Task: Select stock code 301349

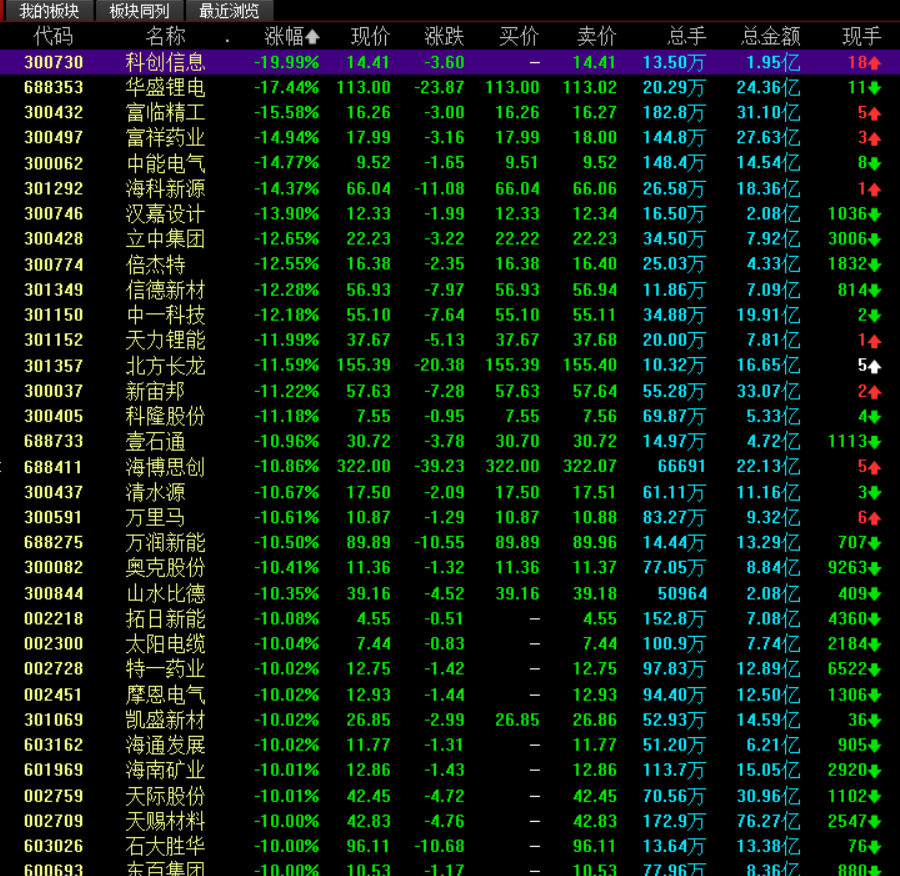Action: point(53,290)
